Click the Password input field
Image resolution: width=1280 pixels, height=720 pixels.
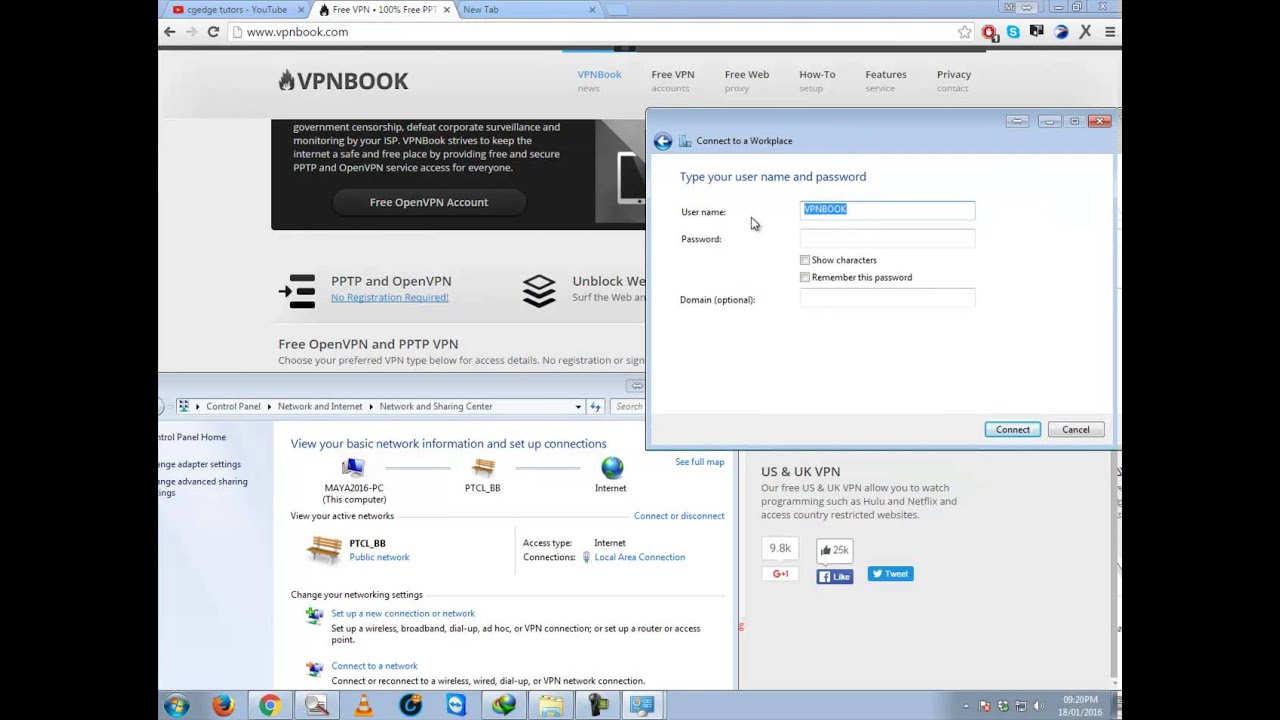tap(888, 238)
